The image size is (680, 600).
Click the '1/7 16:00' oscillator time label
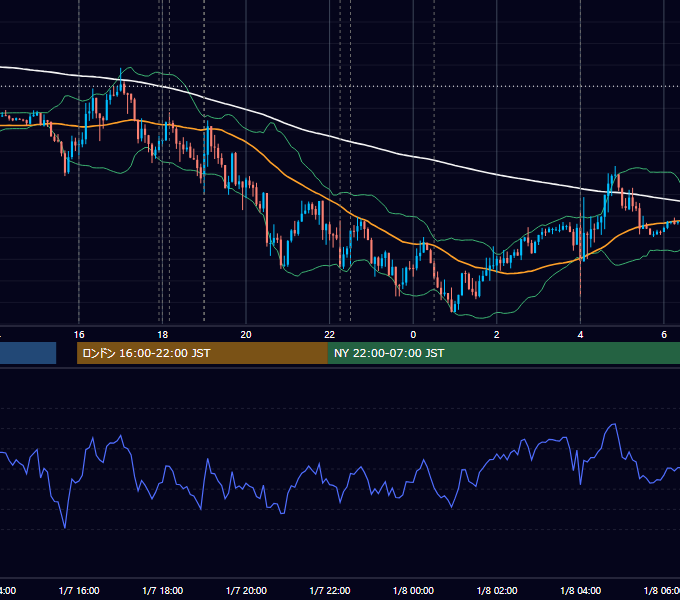(x=79, y=590)
